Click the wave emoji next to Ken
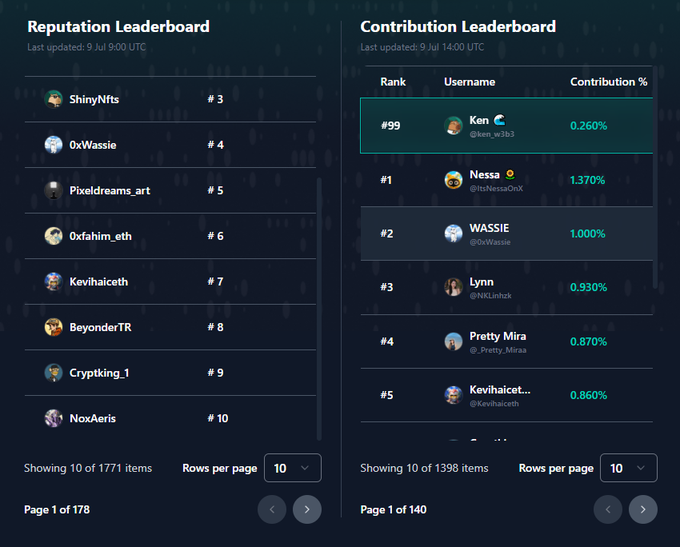Viewport: 680px width, 547px height. click(x=500, y=120)
